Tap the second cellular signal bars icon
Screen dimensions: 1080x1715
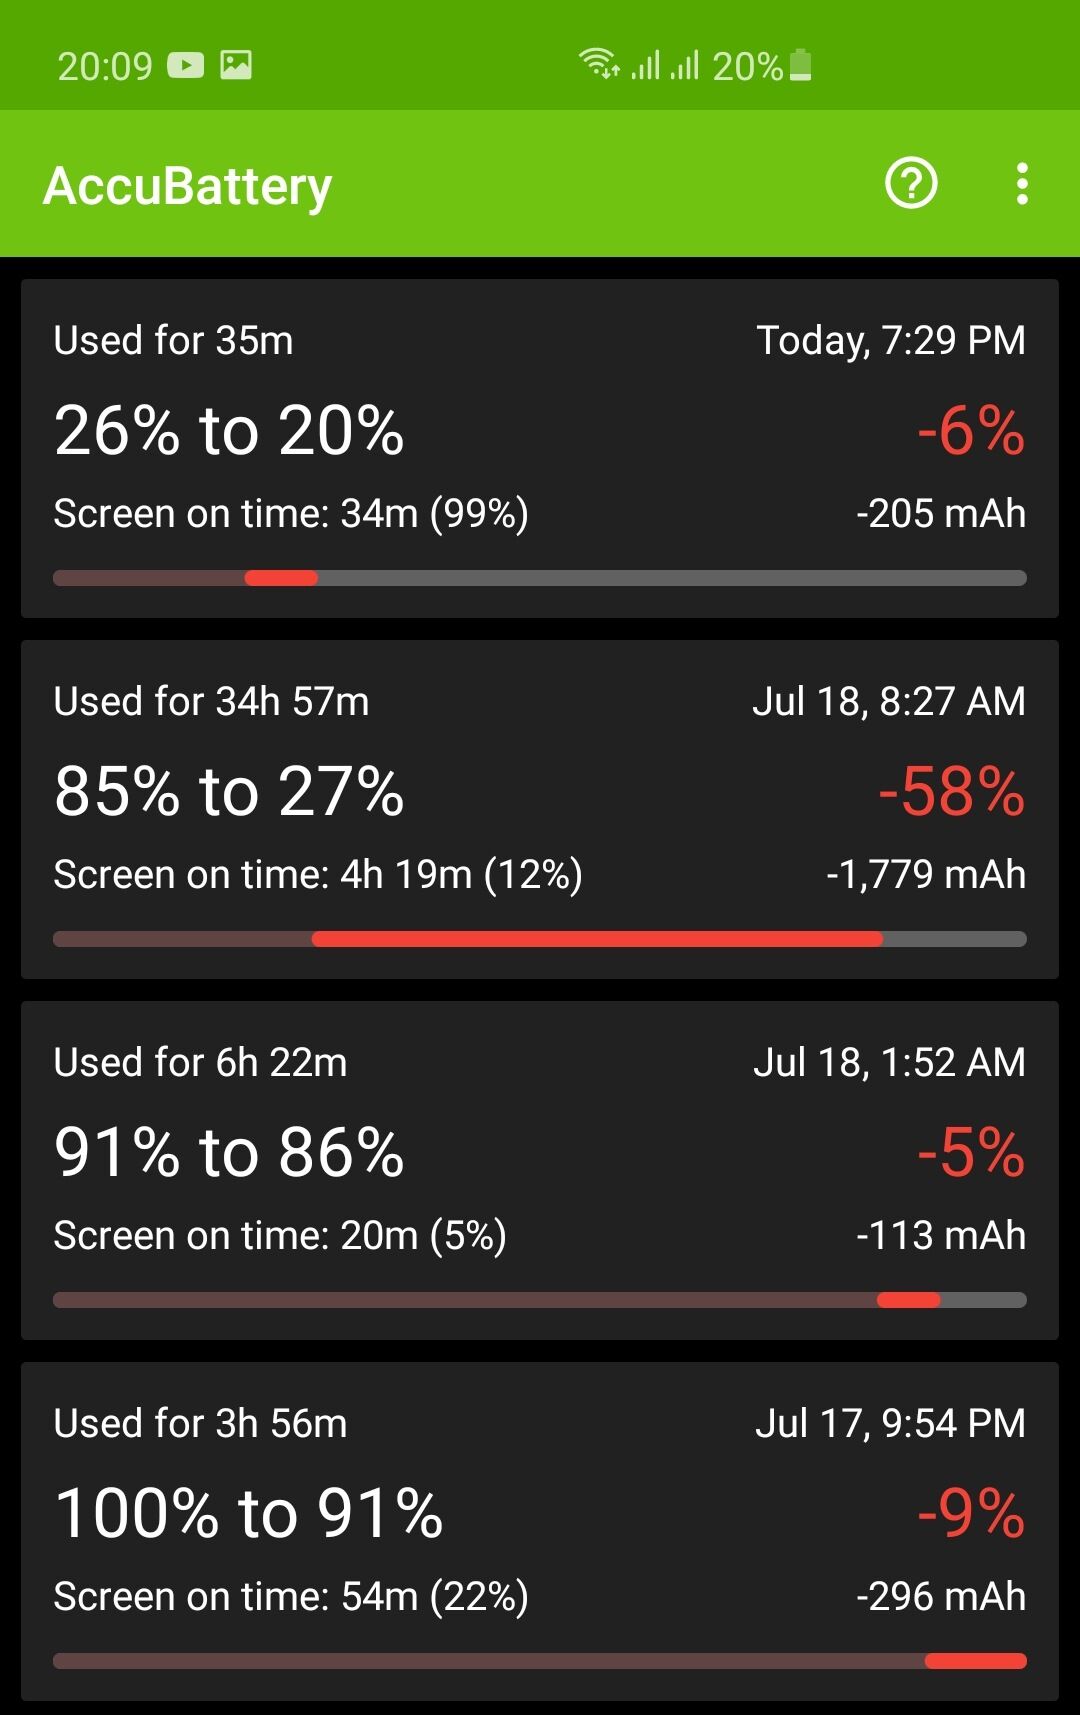pyautogui.click(x=685, y=65)
